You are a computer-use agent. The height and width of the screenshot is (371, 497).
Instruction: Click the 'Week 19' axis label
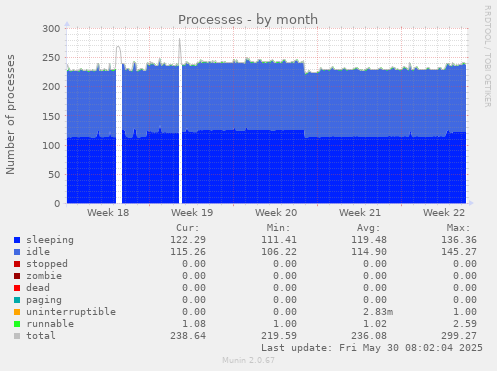click(192, 213)
